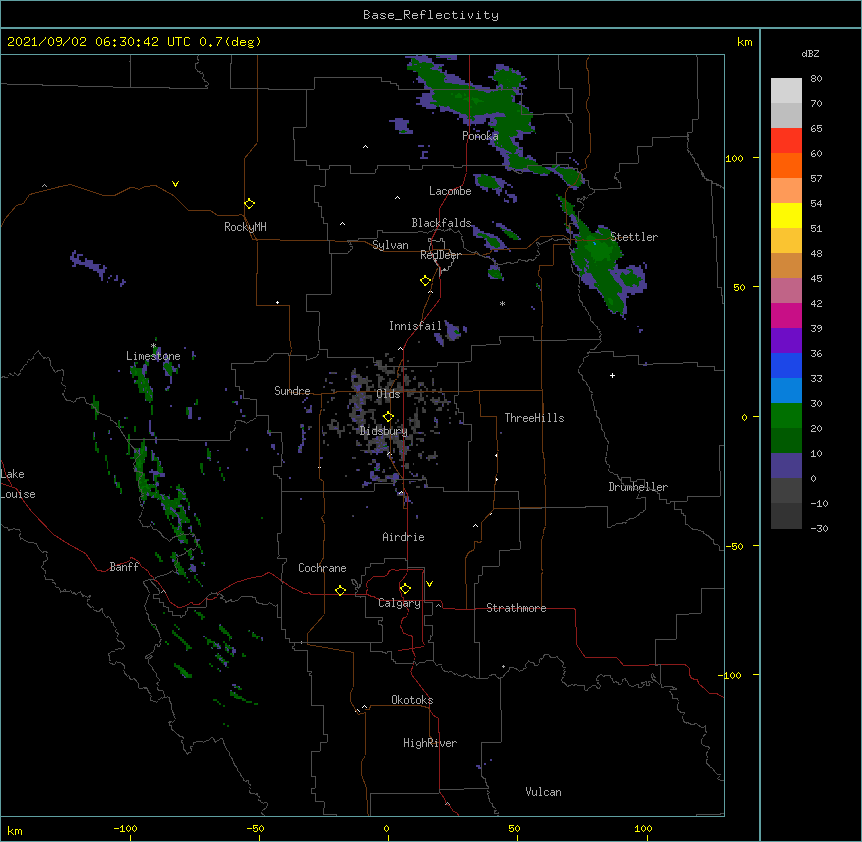Click the yellow V marker northwest of RockyMH
862x842 pixels.
click(x=175, y=184)
